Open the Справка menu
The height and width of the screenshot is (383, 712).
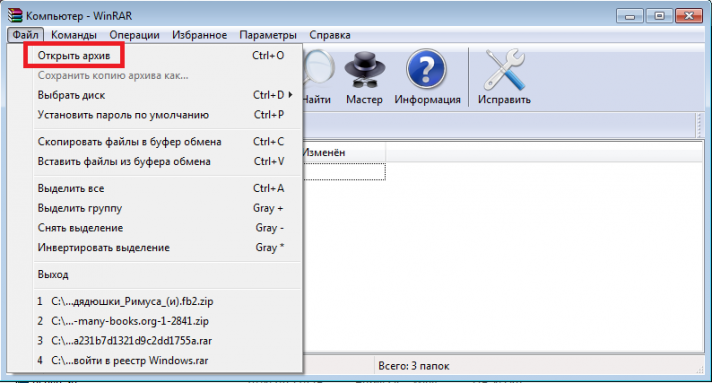[330, 35]
